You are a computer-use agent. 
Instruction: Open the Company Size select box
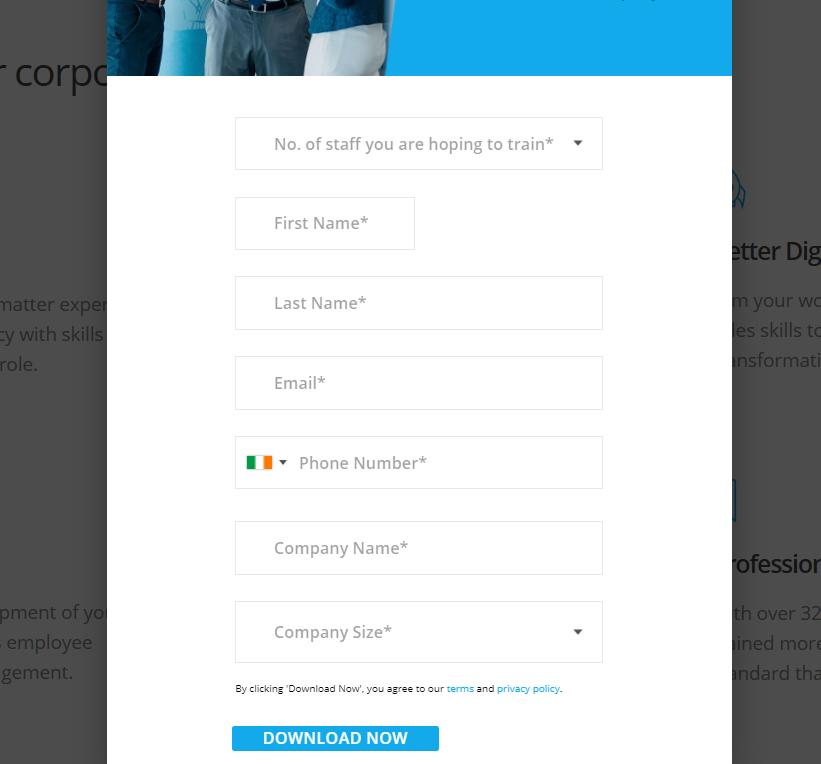419,632
